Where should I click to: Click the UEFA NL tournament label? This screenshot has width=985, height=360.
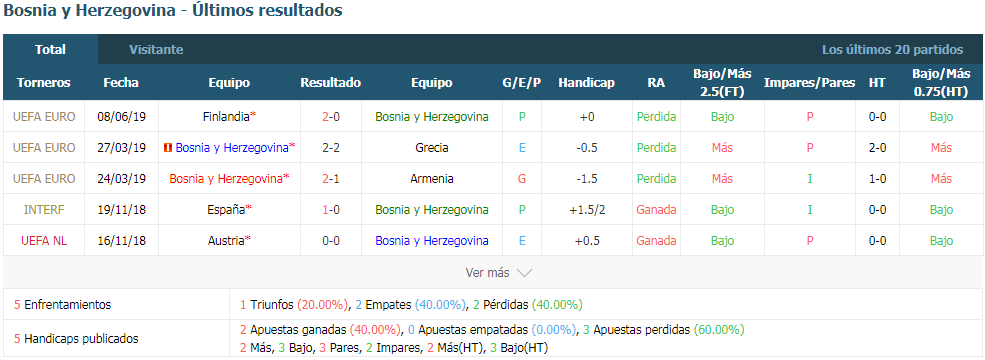(x=43, y=241)
